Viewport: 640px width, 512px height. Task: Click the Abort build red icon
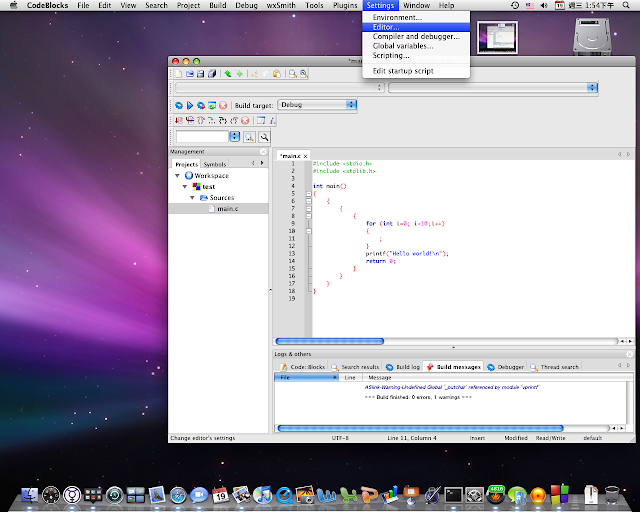[x=223, y=105]
